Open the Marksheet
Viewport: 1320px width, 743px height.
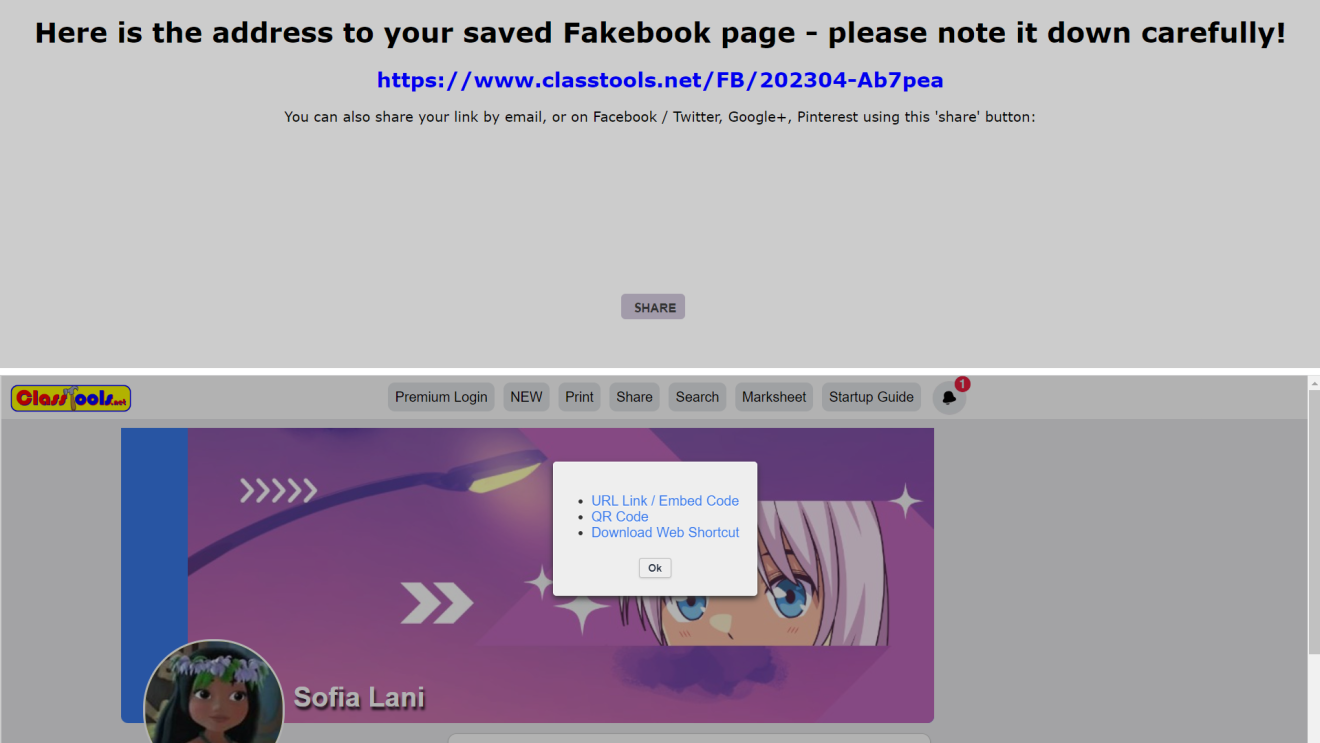click(774, 397)
